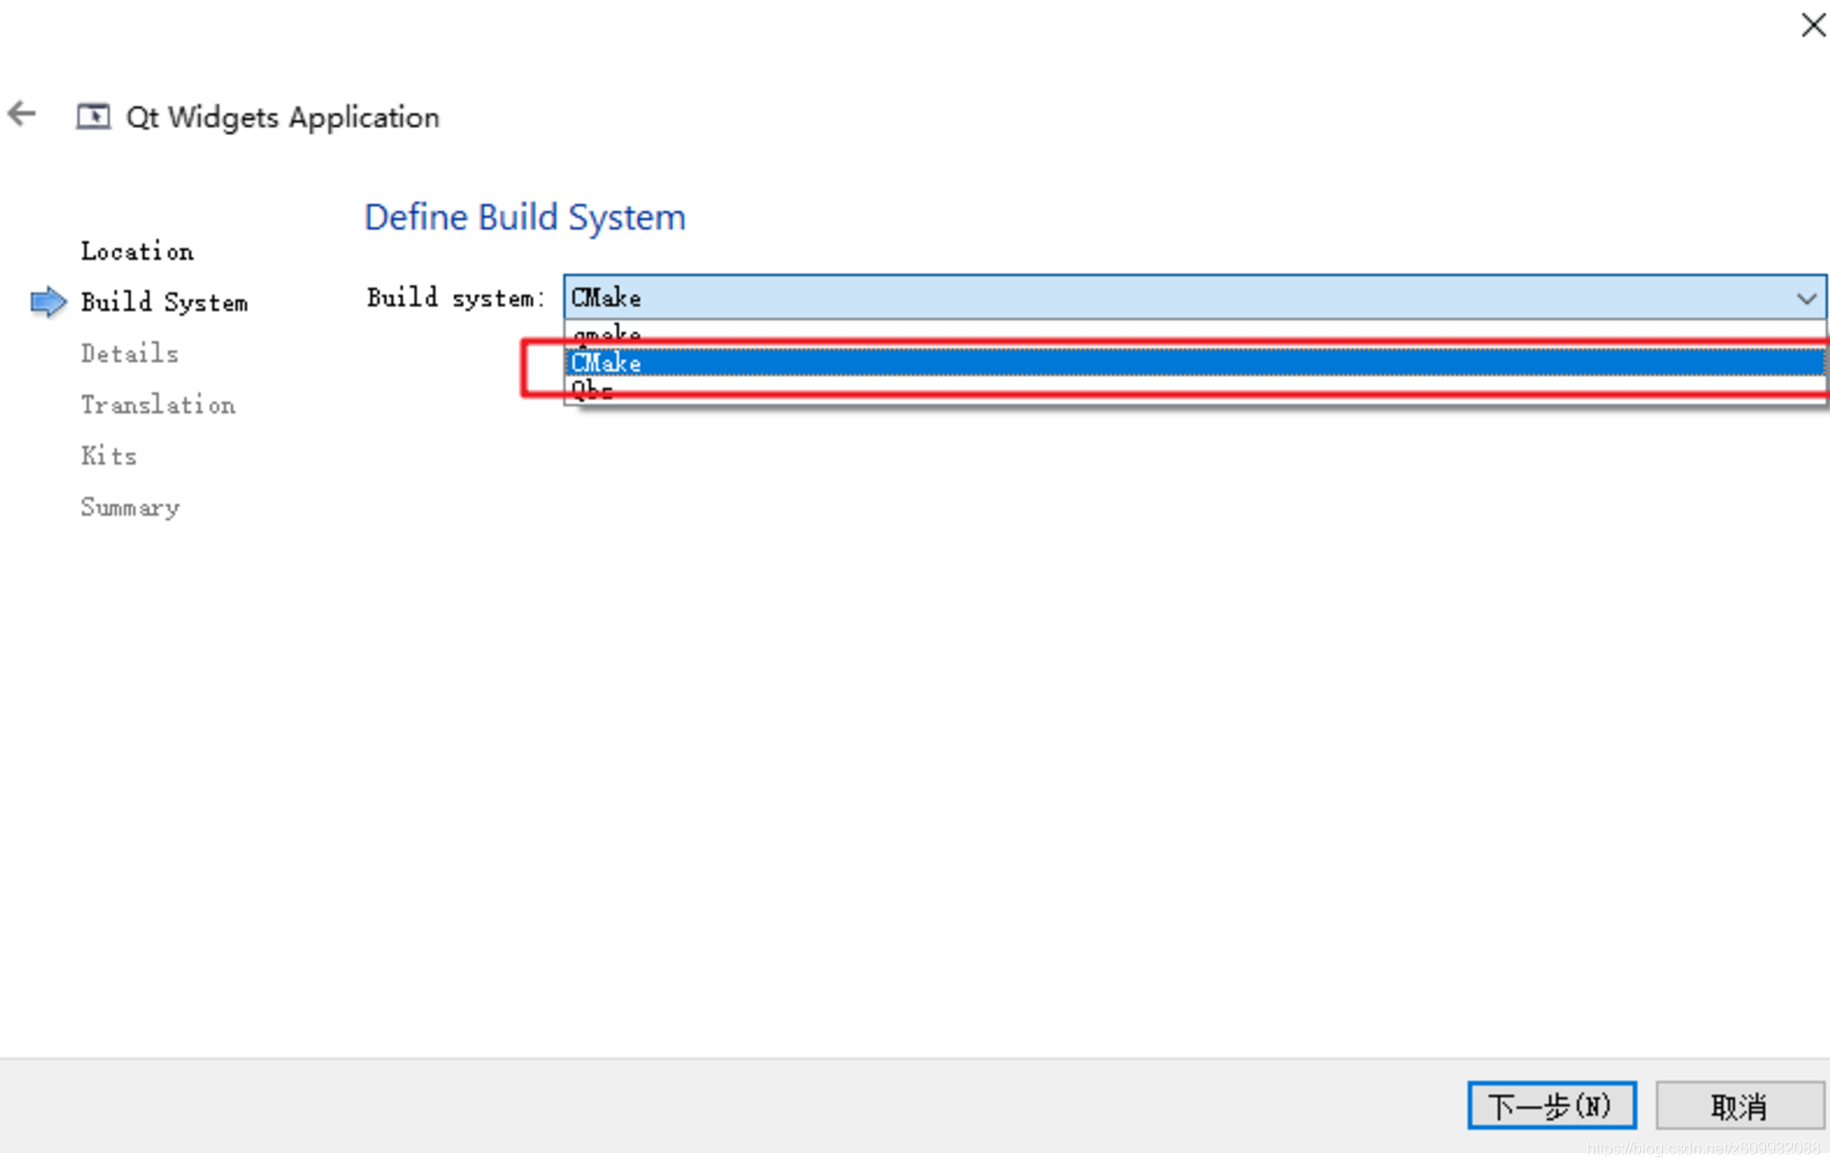Screen dimensions: 1830x1167
Task: Open the Build system combo box
Action: click(x=1195, y=297)
